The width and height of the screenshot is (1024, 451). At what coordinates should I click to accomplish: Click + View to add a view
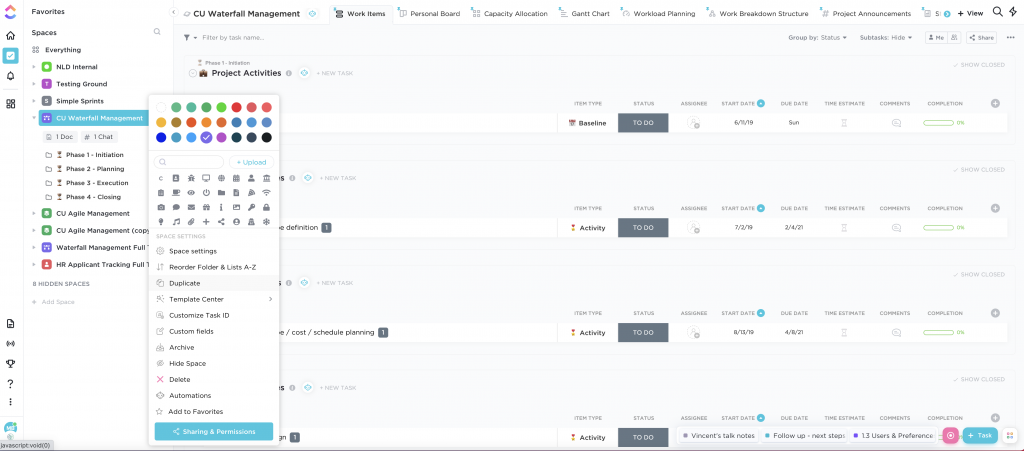[970, 13]
